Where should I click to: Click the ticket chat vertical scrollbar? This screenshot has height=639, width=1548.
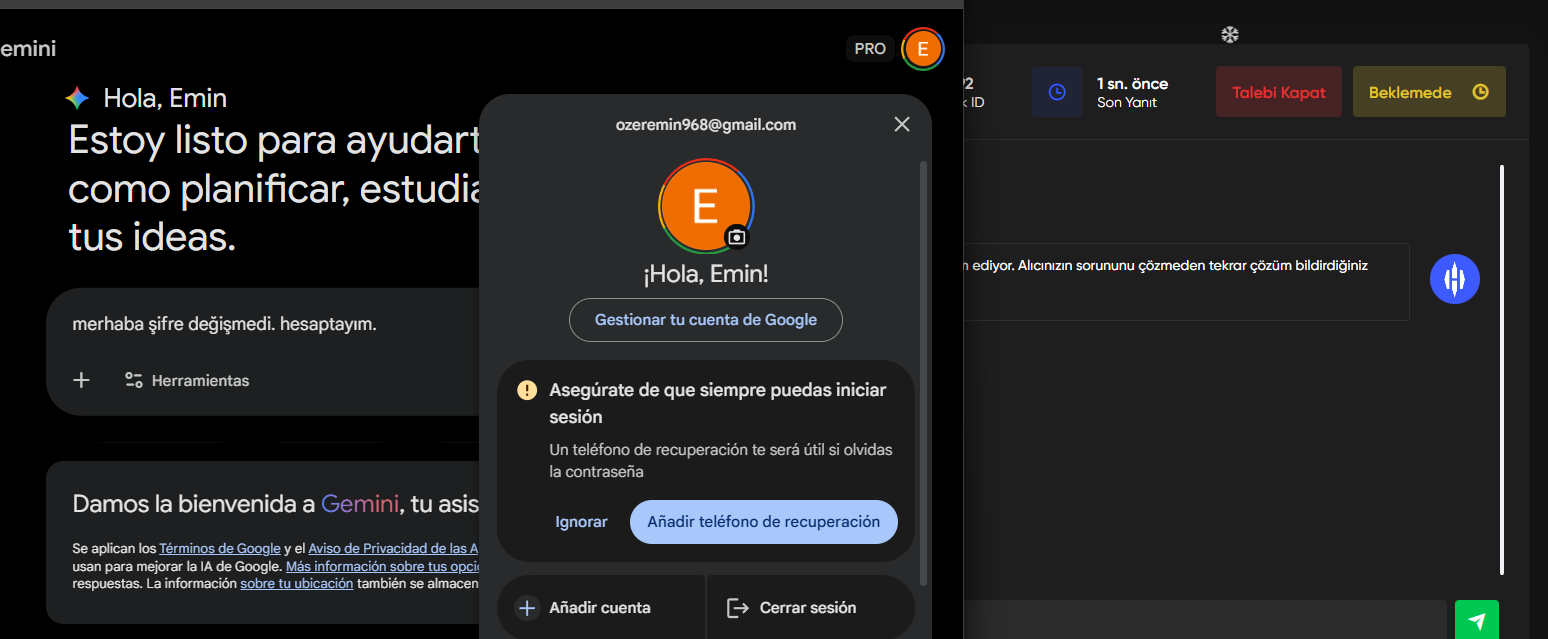pos(1501,370)
